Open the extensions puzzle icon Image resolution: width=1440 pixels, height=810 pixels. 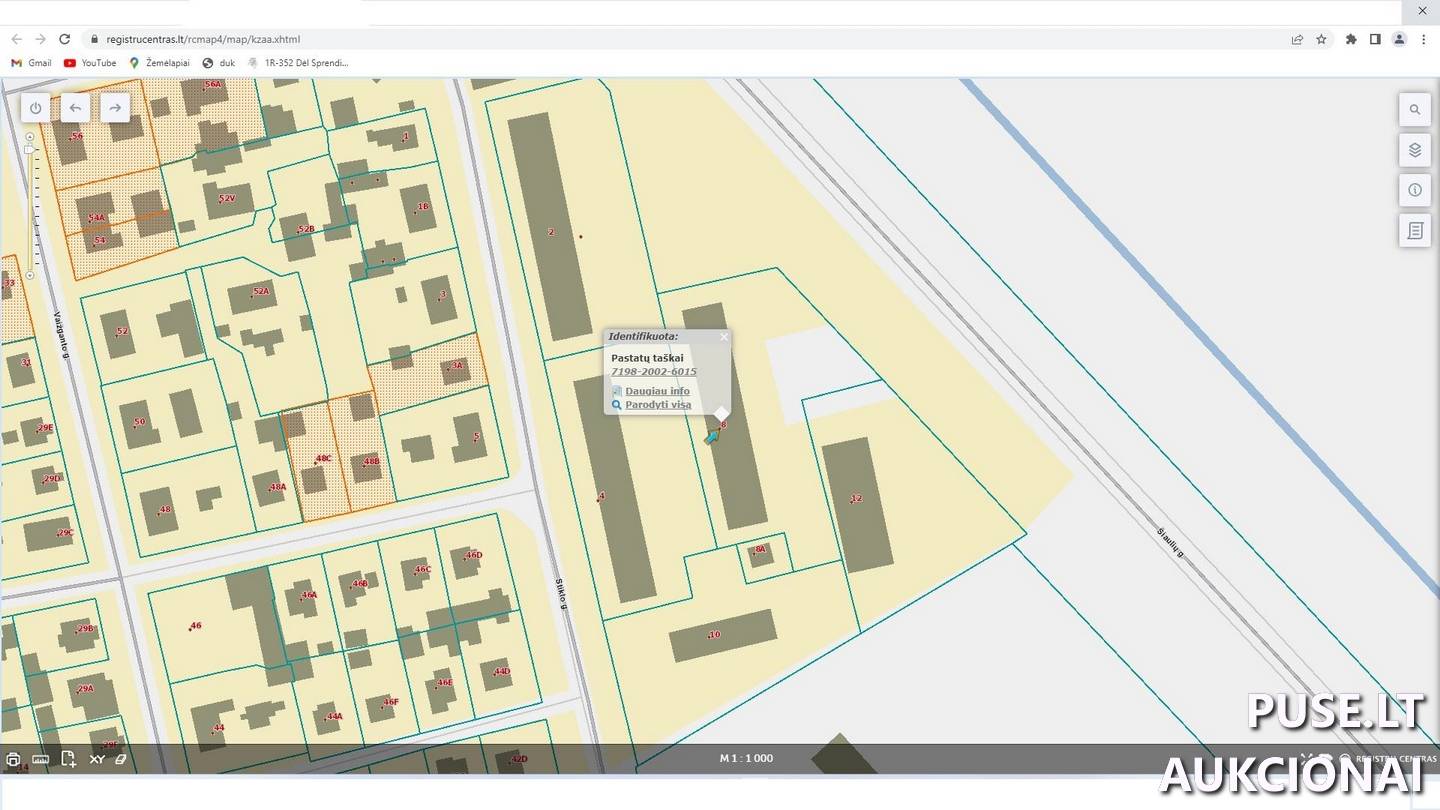pos(1351,39)
